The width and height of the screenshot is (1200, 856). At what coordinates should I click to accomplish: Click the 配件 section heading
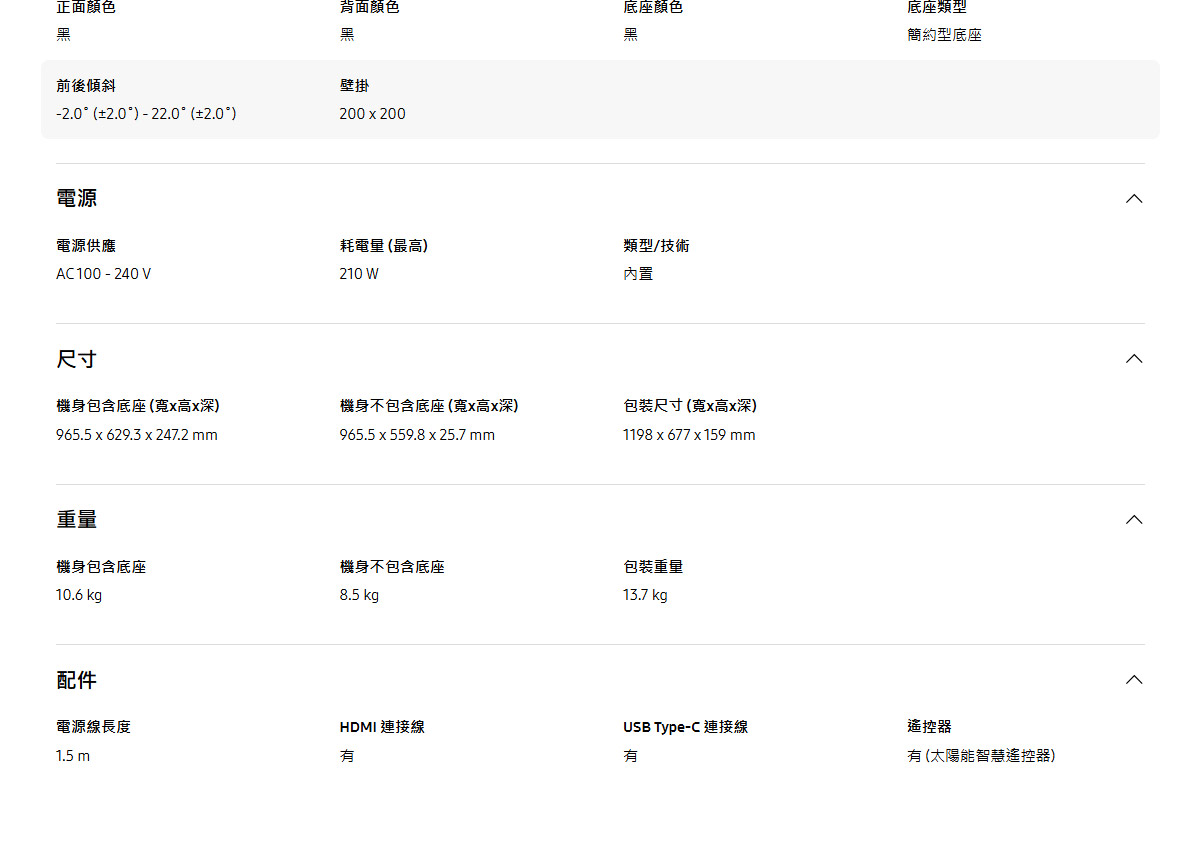tap(77, 680)
